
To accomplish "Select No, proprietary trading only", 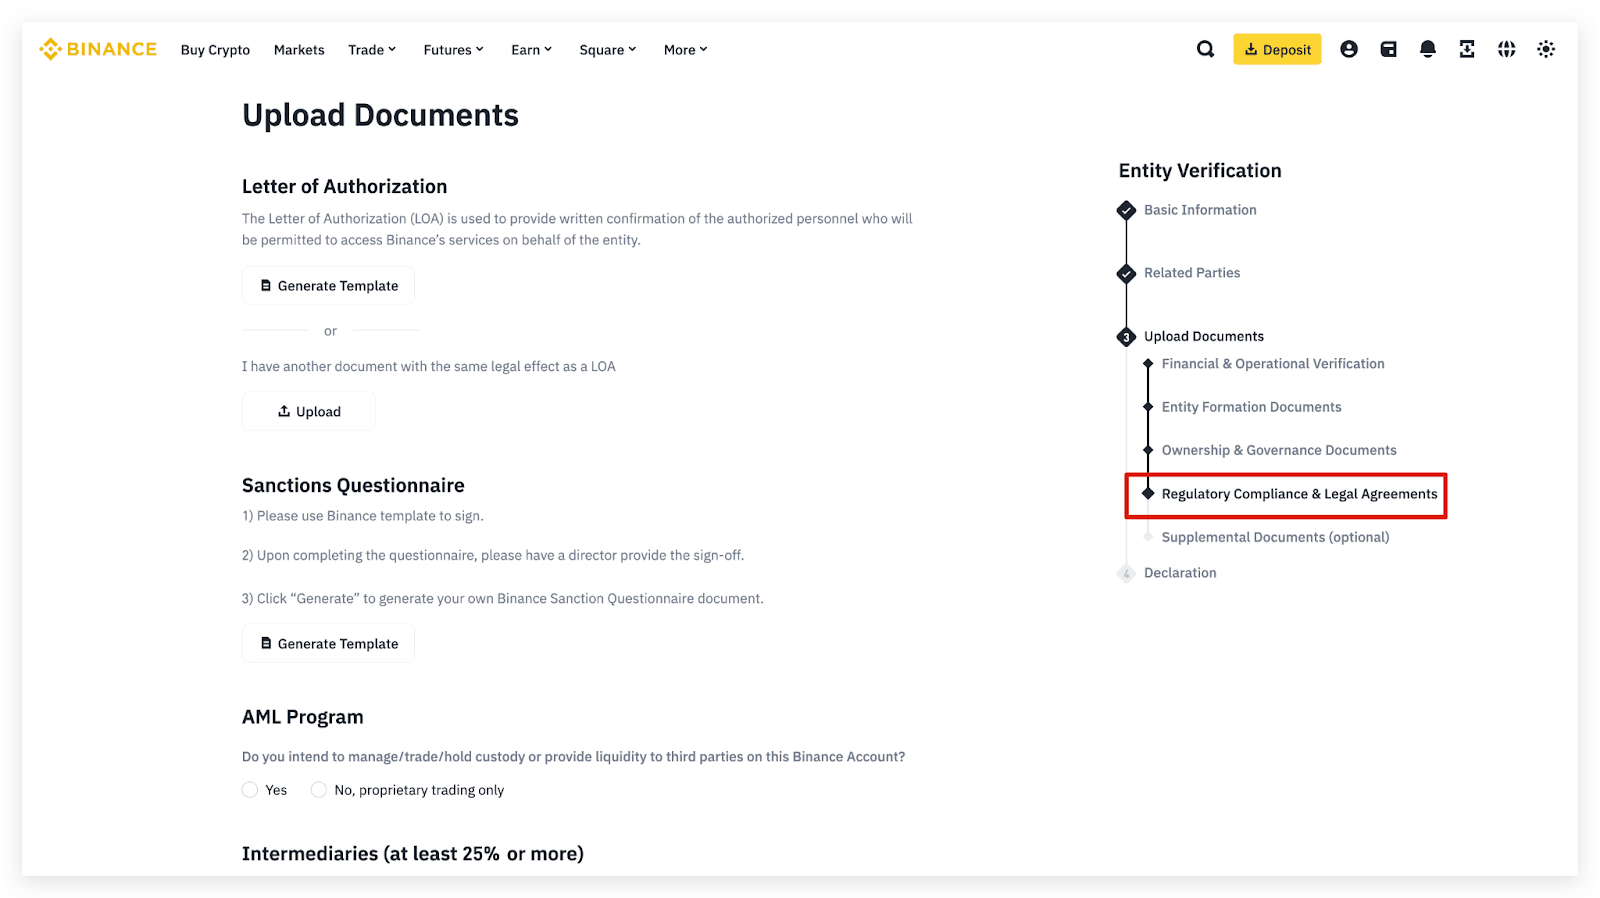I will click(319, 790).
